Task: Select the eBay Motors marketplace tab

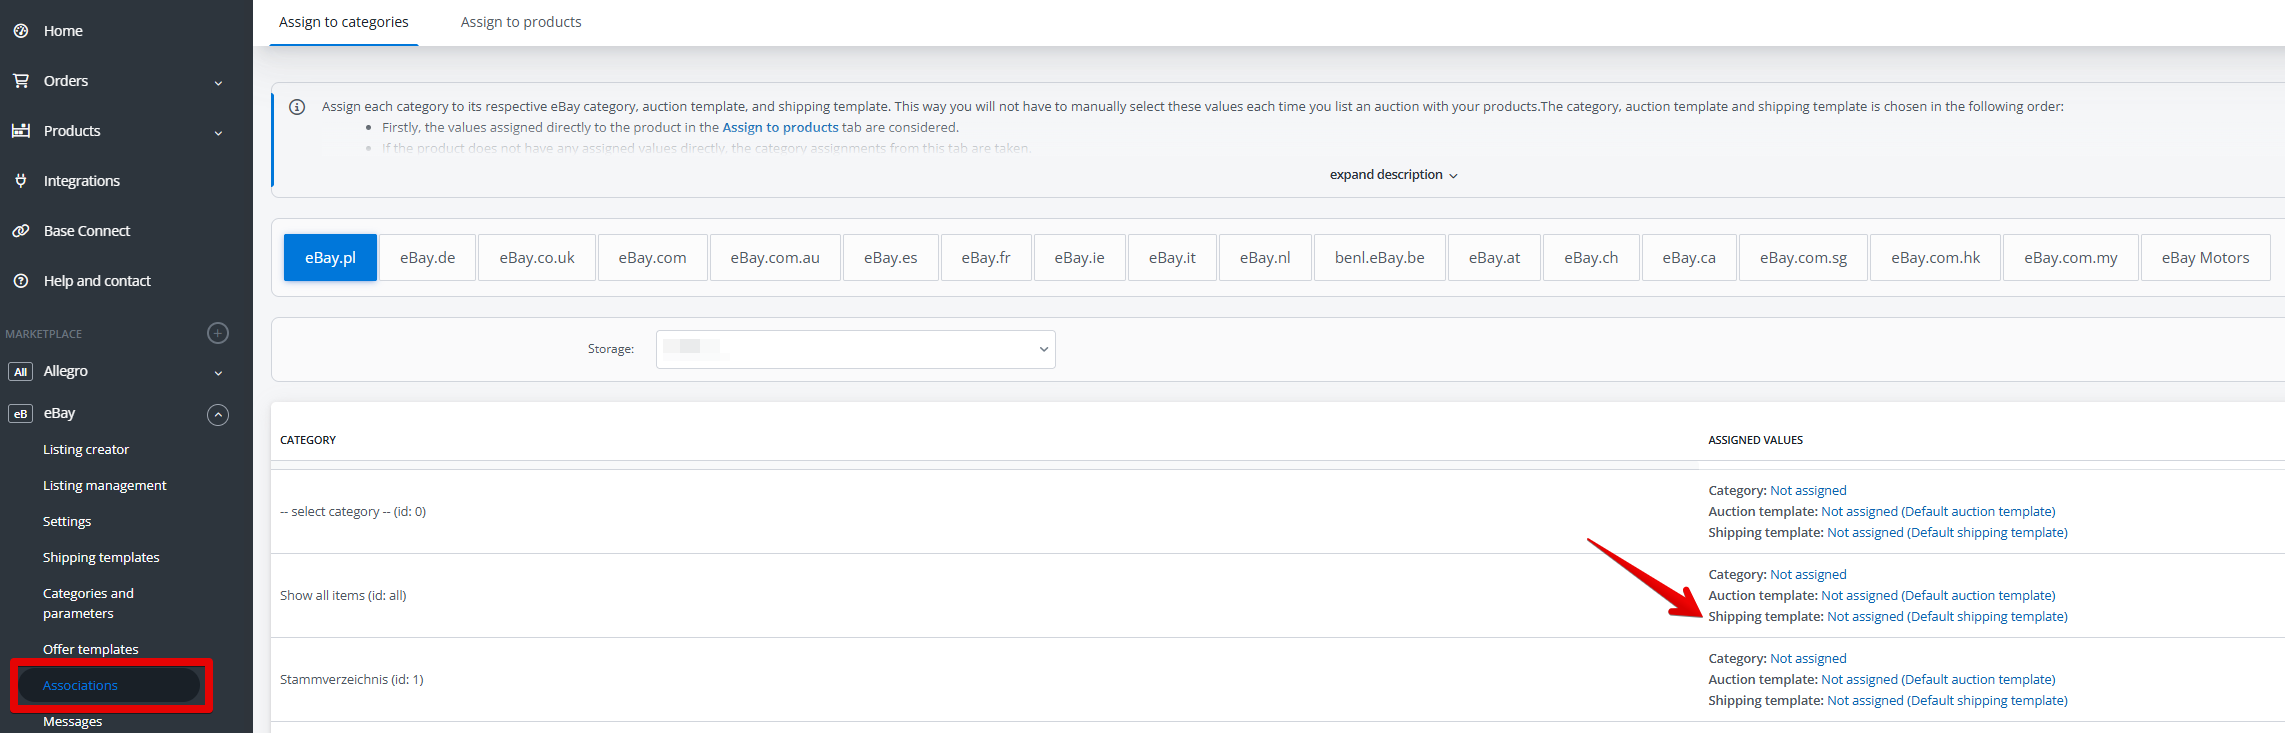Action: pos(2204,258)
